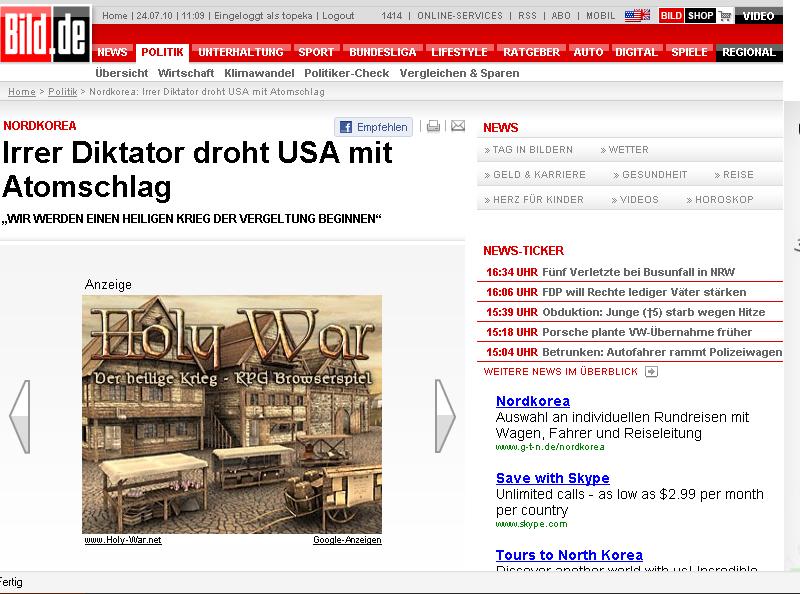Open the VIDEOS link in News box
Image resolution: width=800 pixels, height=594 pixels.
[x=635, y=200]
